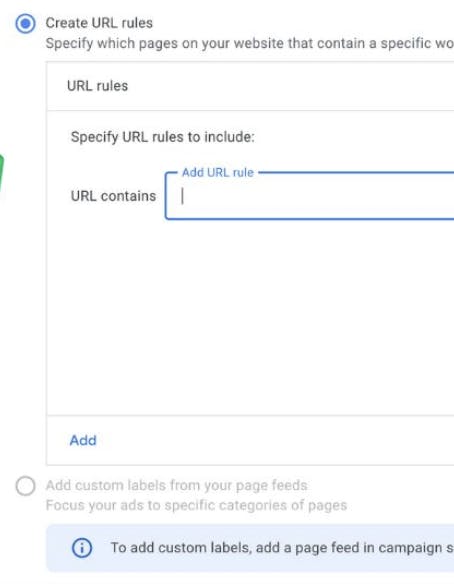Click the 'Specify URL rules to include:' text
The image size is (454, 586).
163,137
